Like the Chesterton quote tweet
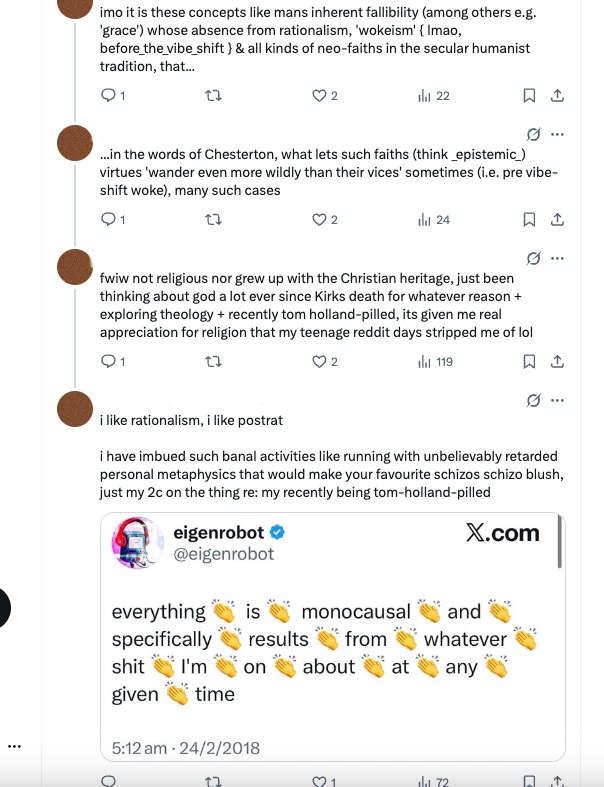 (320, 220)
